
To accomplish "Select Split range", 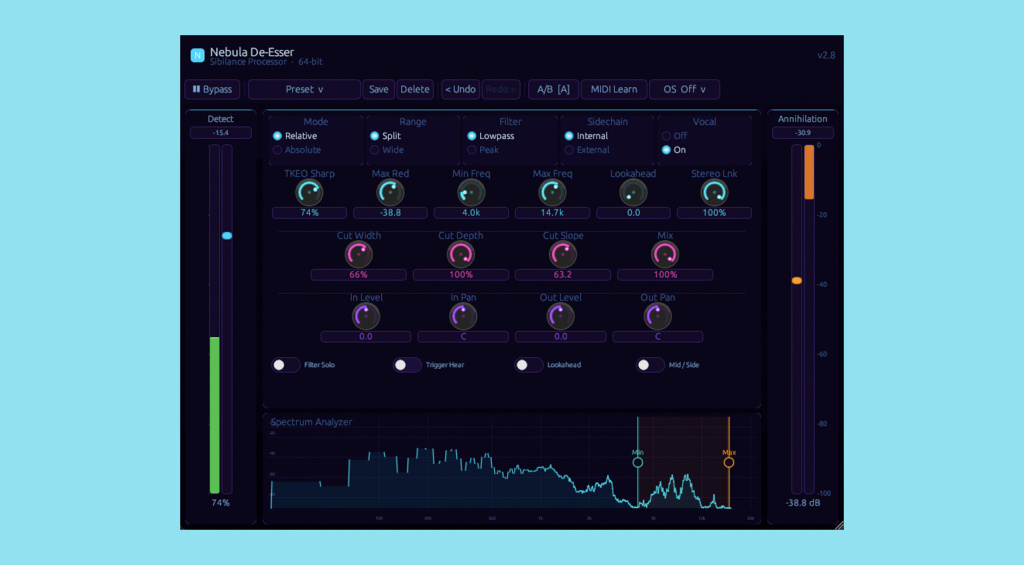I will click(385, 136).
